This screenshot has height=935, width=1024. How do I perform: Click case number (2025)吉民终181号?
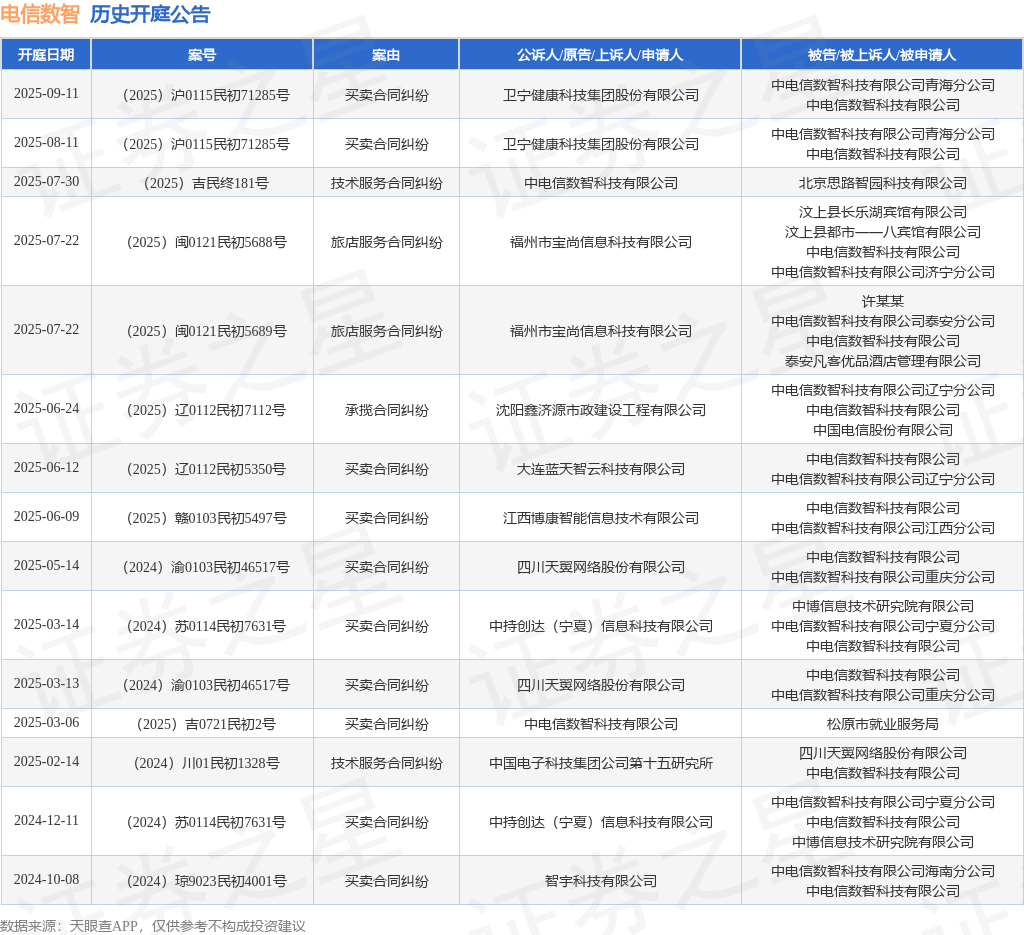pos(206,183)
